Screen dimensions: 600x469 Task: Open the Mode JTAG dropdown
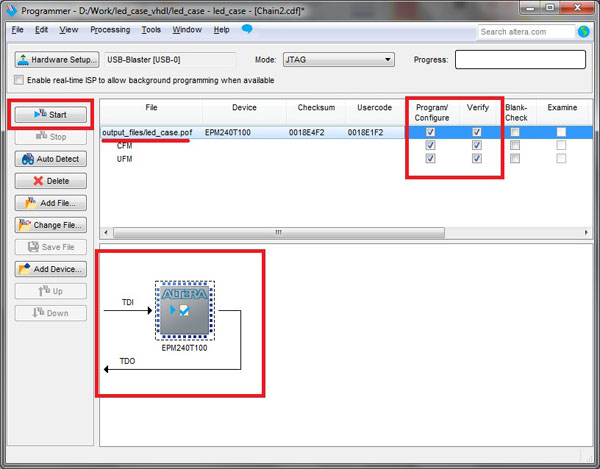click(339, 60)
